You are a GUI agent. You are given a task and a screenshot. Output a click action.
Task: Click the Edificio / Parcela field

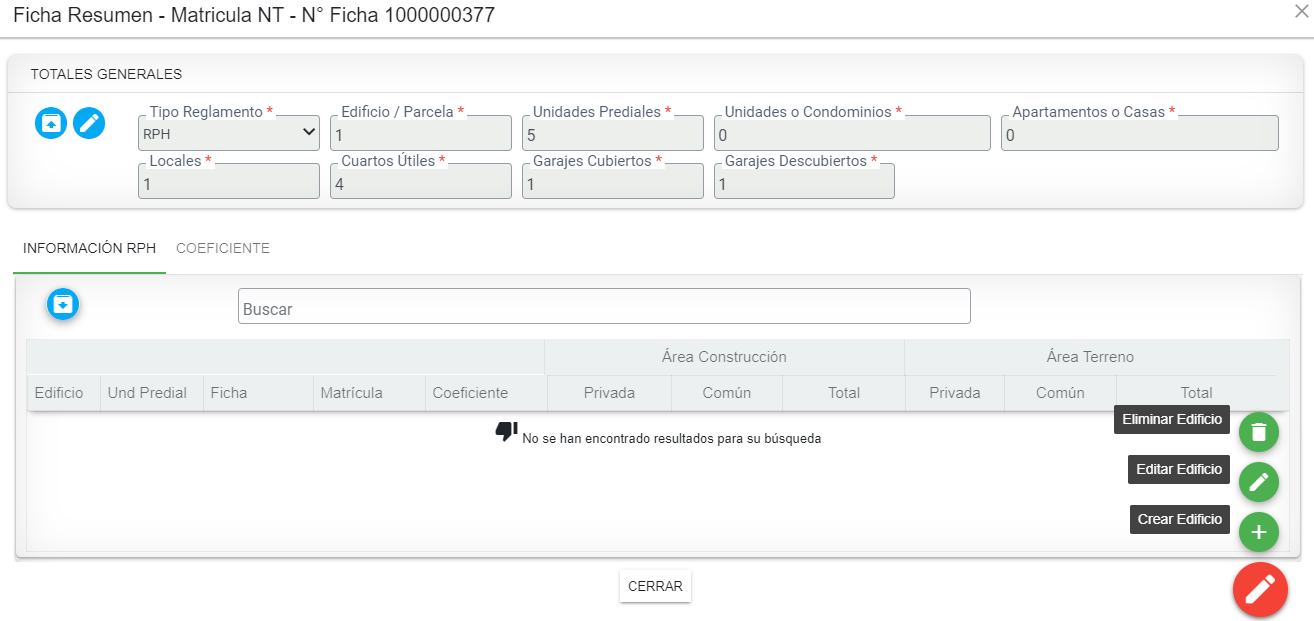pyautogui.click(x=420, y=134)
